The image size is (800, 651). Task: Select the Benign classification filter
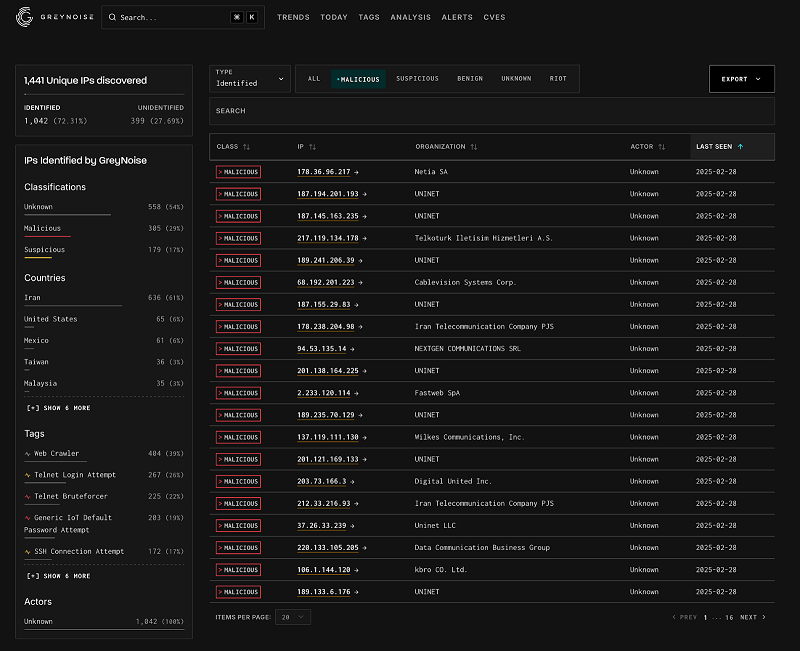(x=470, y=79)
